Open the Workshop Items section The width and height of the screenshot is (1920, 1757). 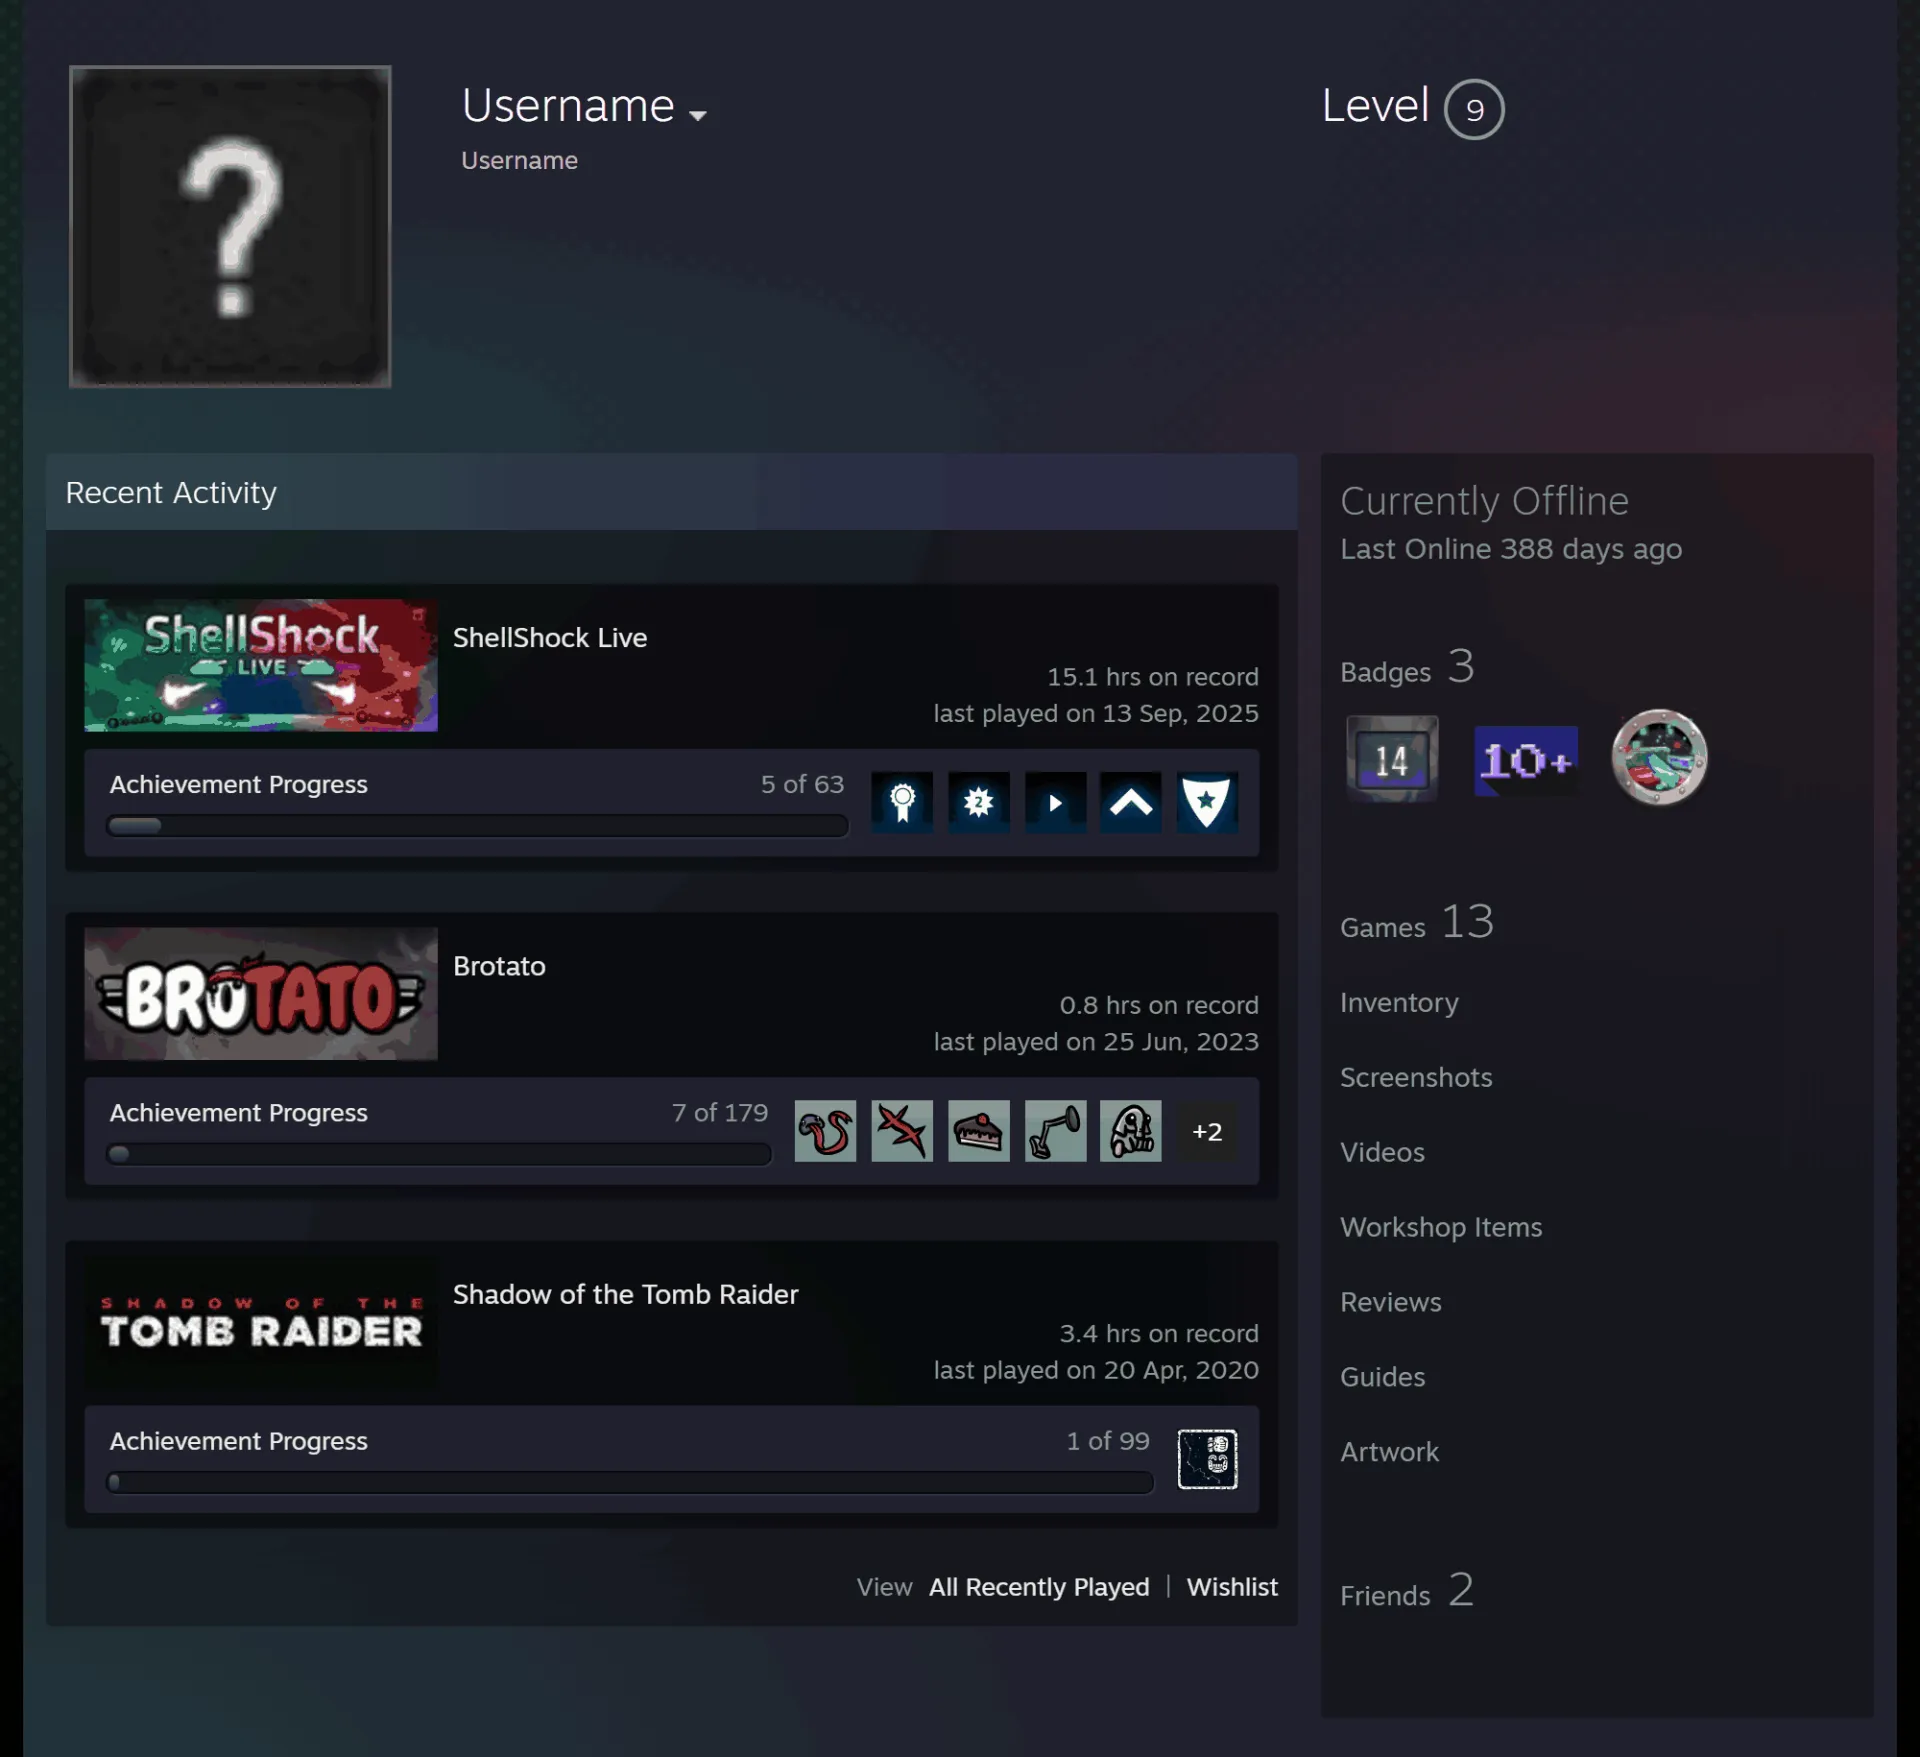[1441, 1227]
